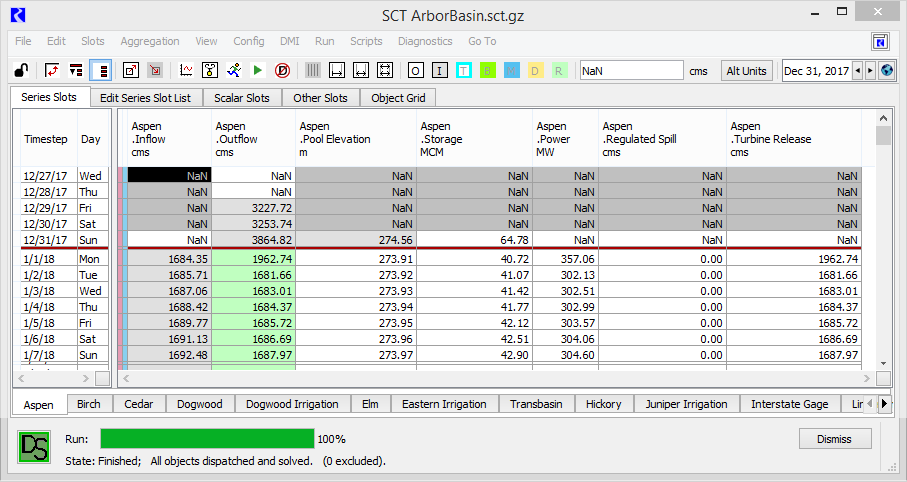Image resolution: width=907 pixels, height=482 pixels.
Task: Click the plot chart icon
Action: [x=186, y=71]
